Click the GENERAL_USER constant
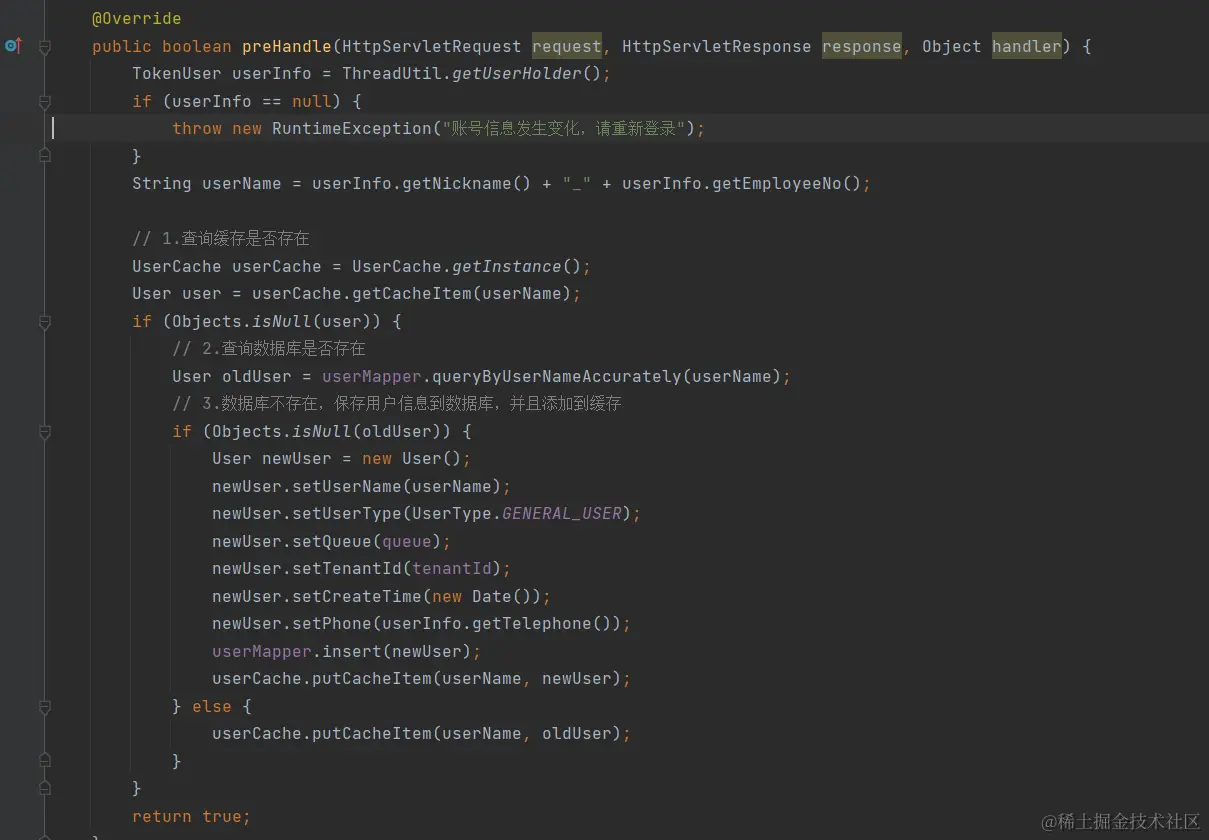The height and width of the screenshot is (840, 1209). point(561,514)
